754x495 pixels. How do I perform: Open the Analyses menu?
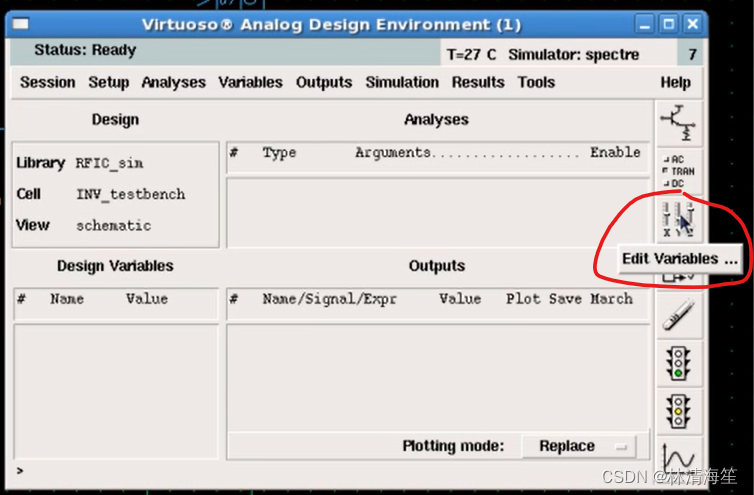(174, 82)
